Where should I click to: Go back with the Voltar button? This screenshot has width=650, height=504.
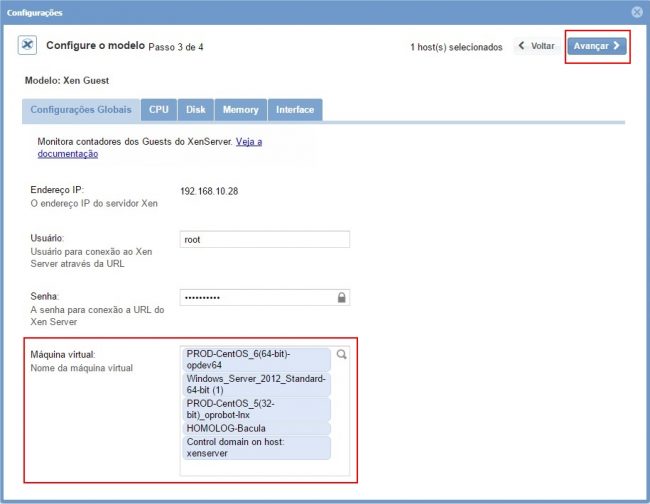coord(536,46)
